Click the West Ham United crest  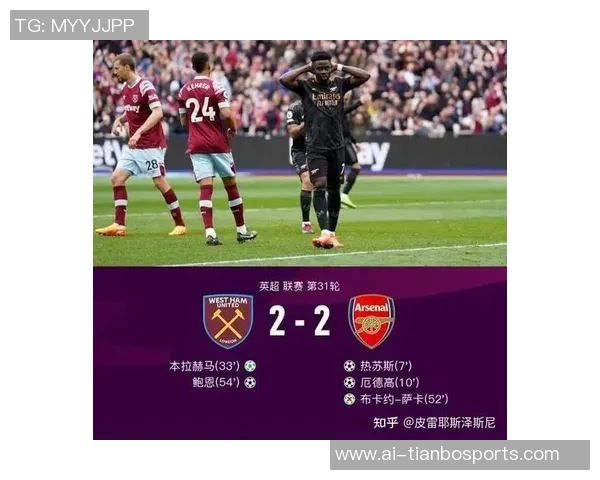228,321
